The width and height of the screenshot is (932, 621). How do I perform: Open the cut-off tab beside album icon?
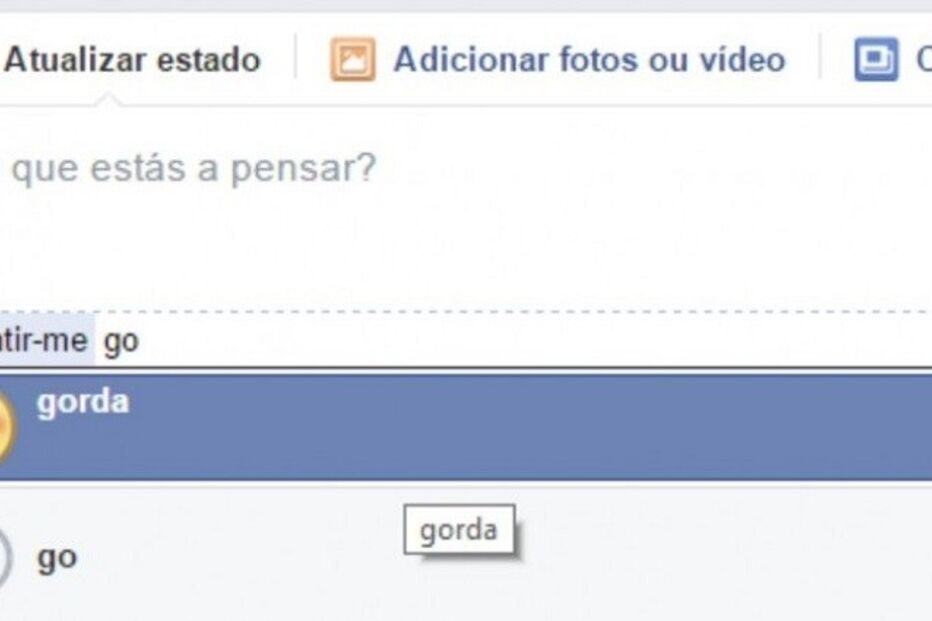924,59
